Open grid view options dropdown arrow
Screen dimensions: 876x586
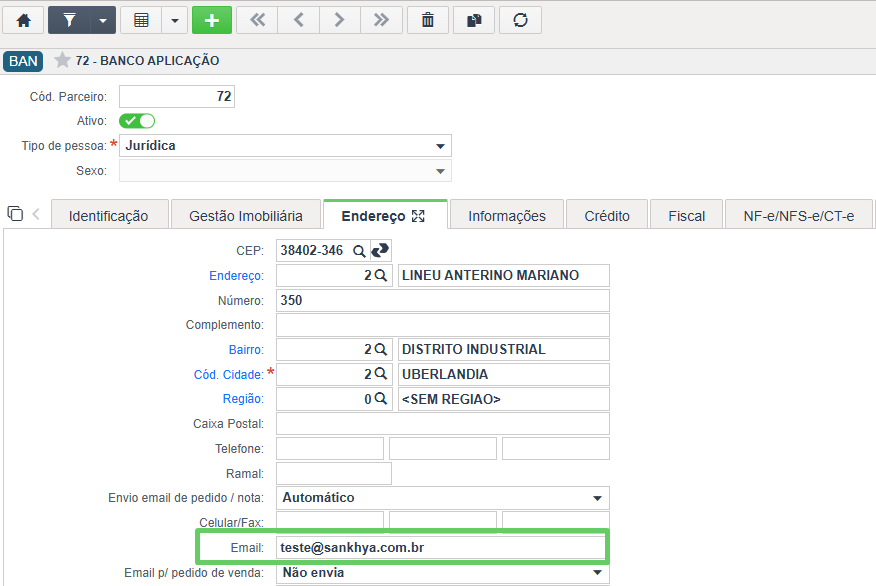pyautogui.click(x=174, y=20)
